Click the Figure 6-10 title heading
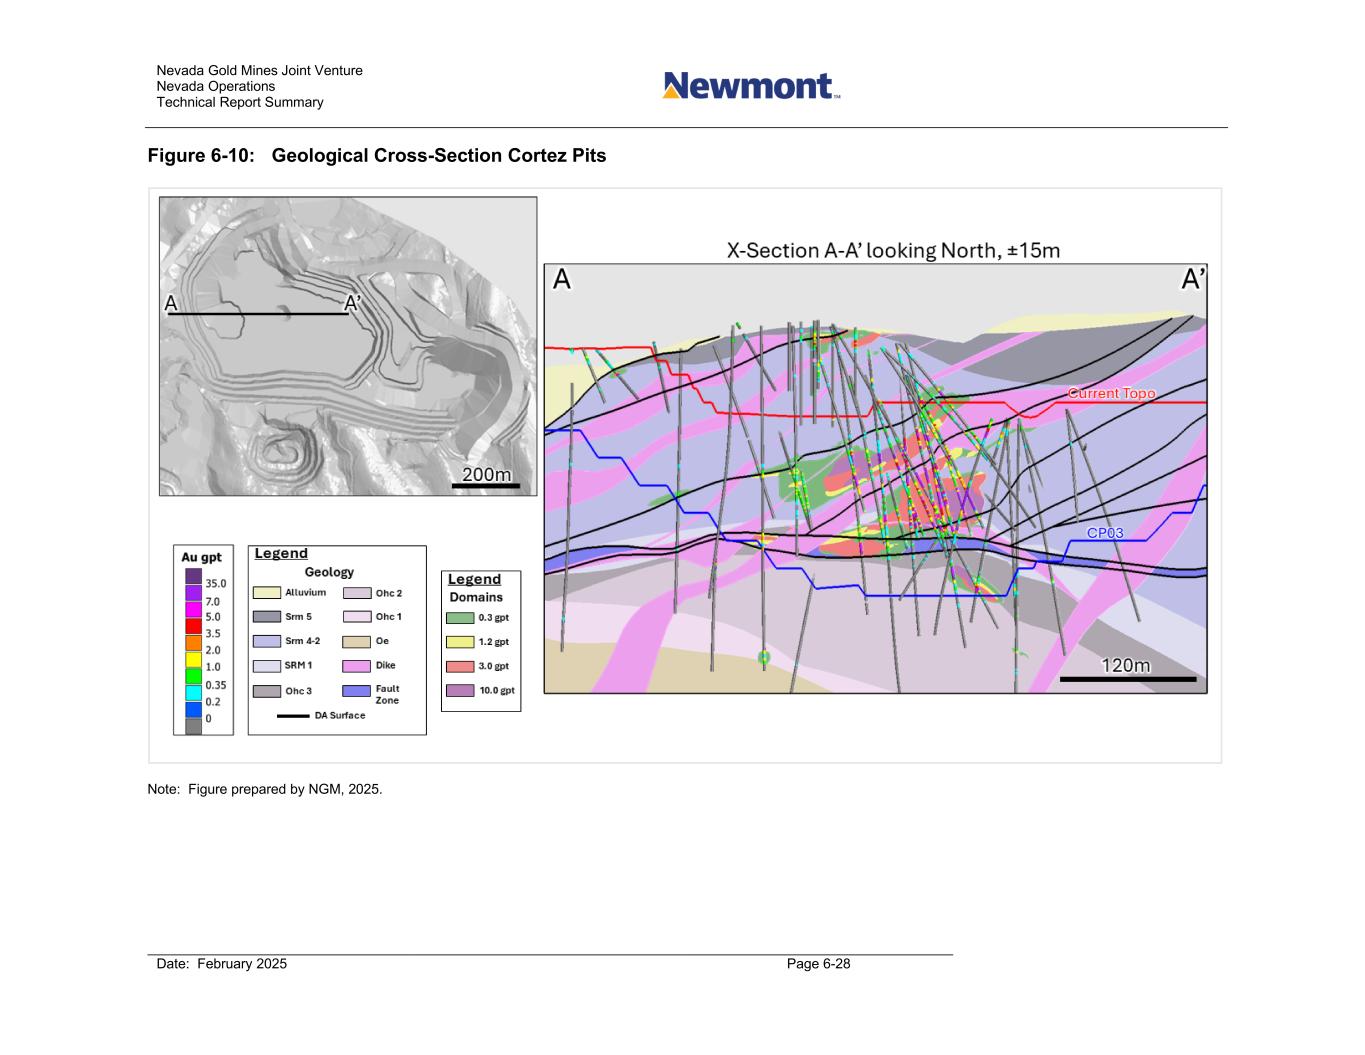The height and width of the screenshot is (1055, 1365). (377, 156)
